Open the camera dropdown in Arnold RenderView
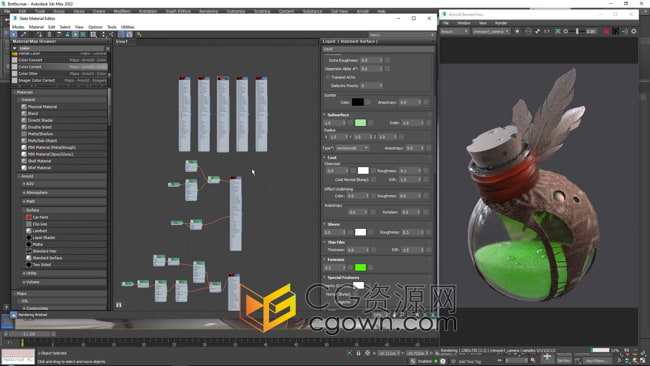 pos(491,31)
